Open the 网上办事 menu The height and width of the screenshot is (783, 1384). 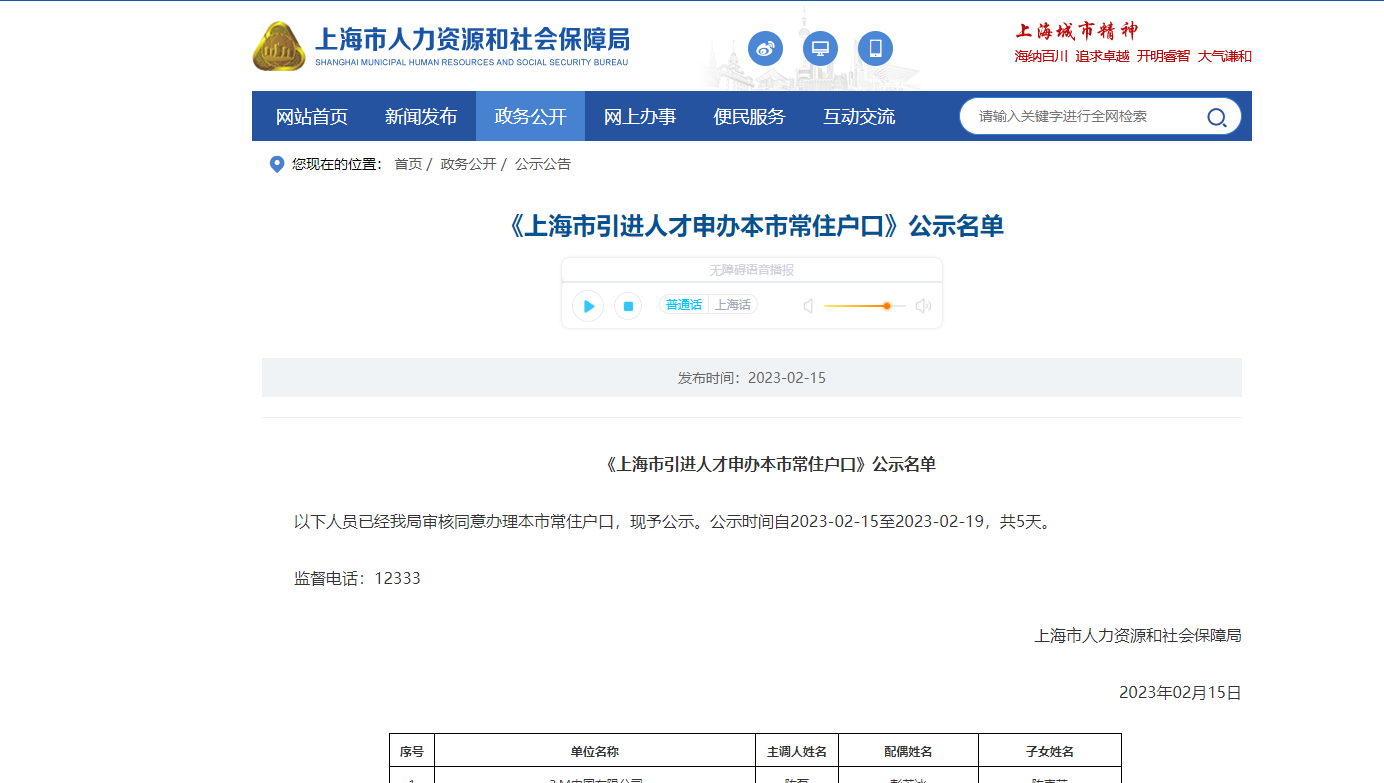[x=640, y=116]
